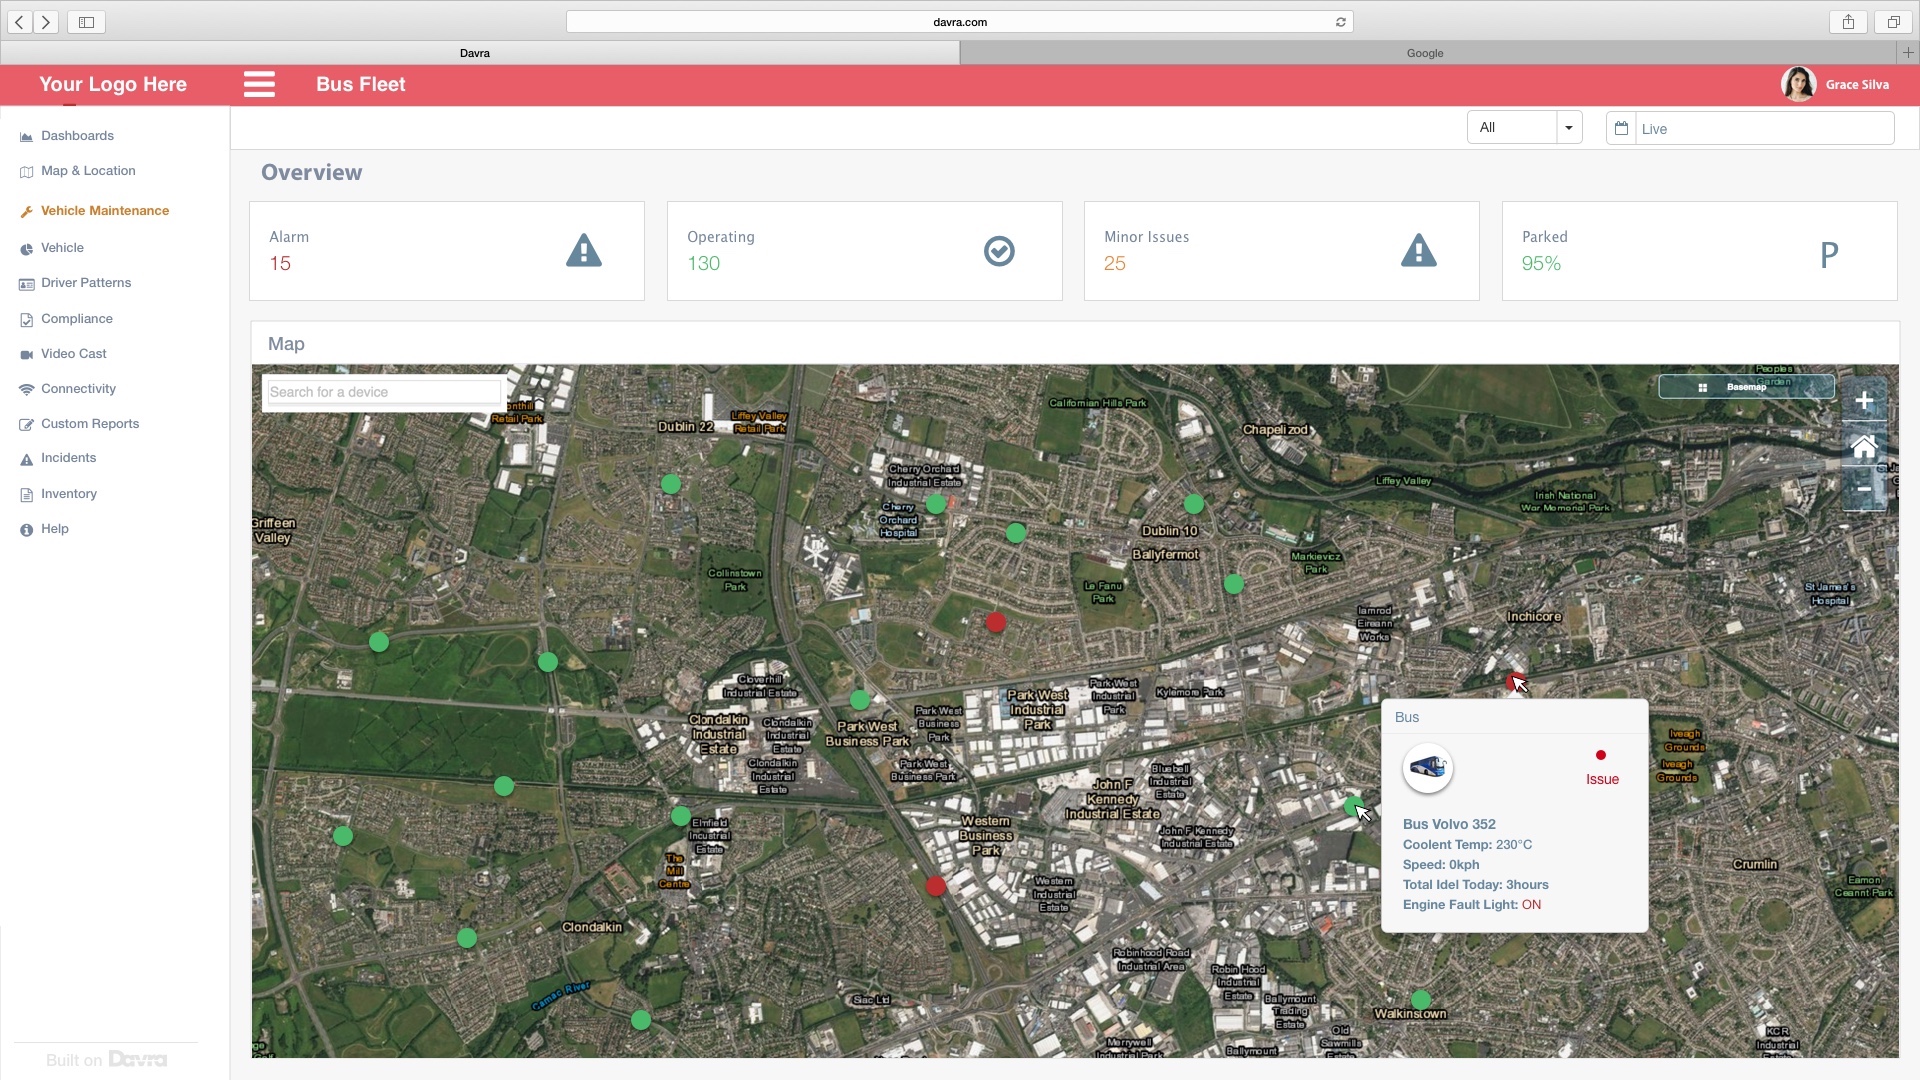Screen dimensions: 1920x1080
Task: Click green marker near Walkinstown
Action: tap(1421, 999)
